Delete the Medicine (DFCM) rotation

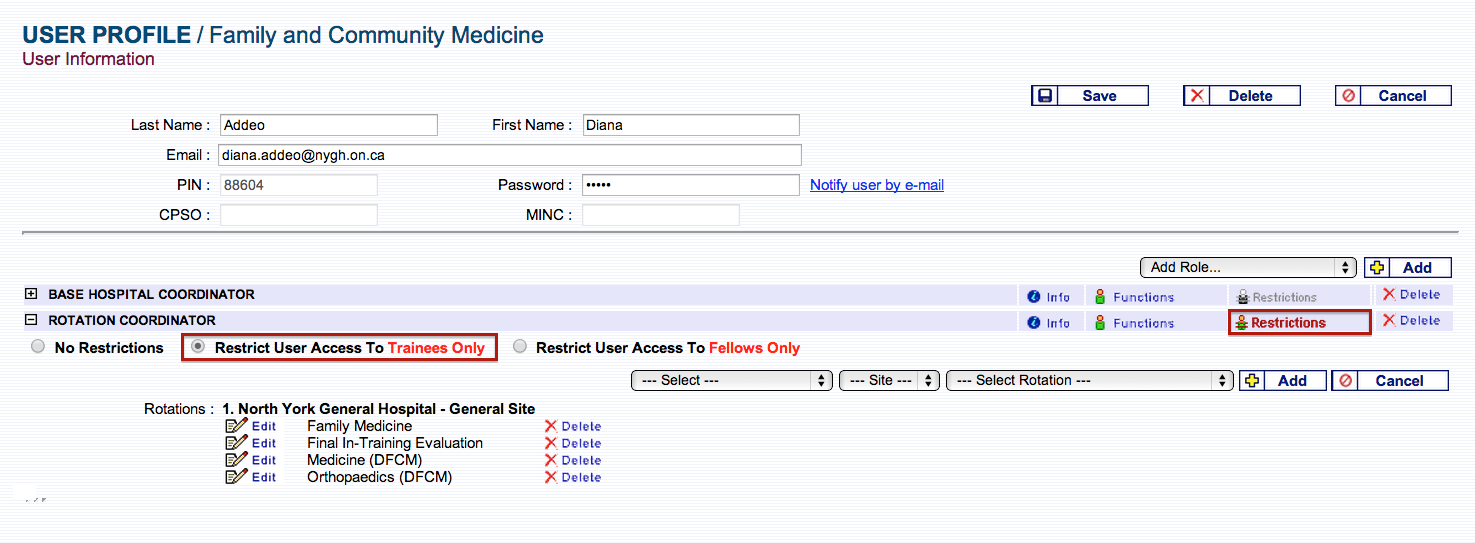(572, 460)
